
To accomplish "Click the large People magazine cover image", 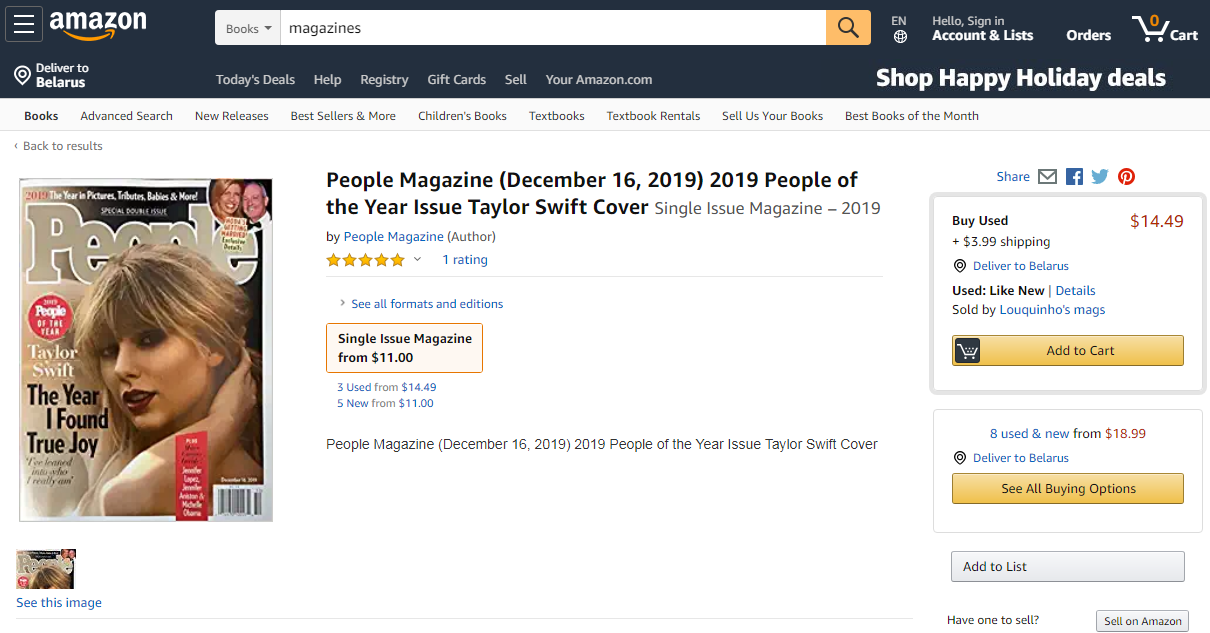I will (146, 350).
